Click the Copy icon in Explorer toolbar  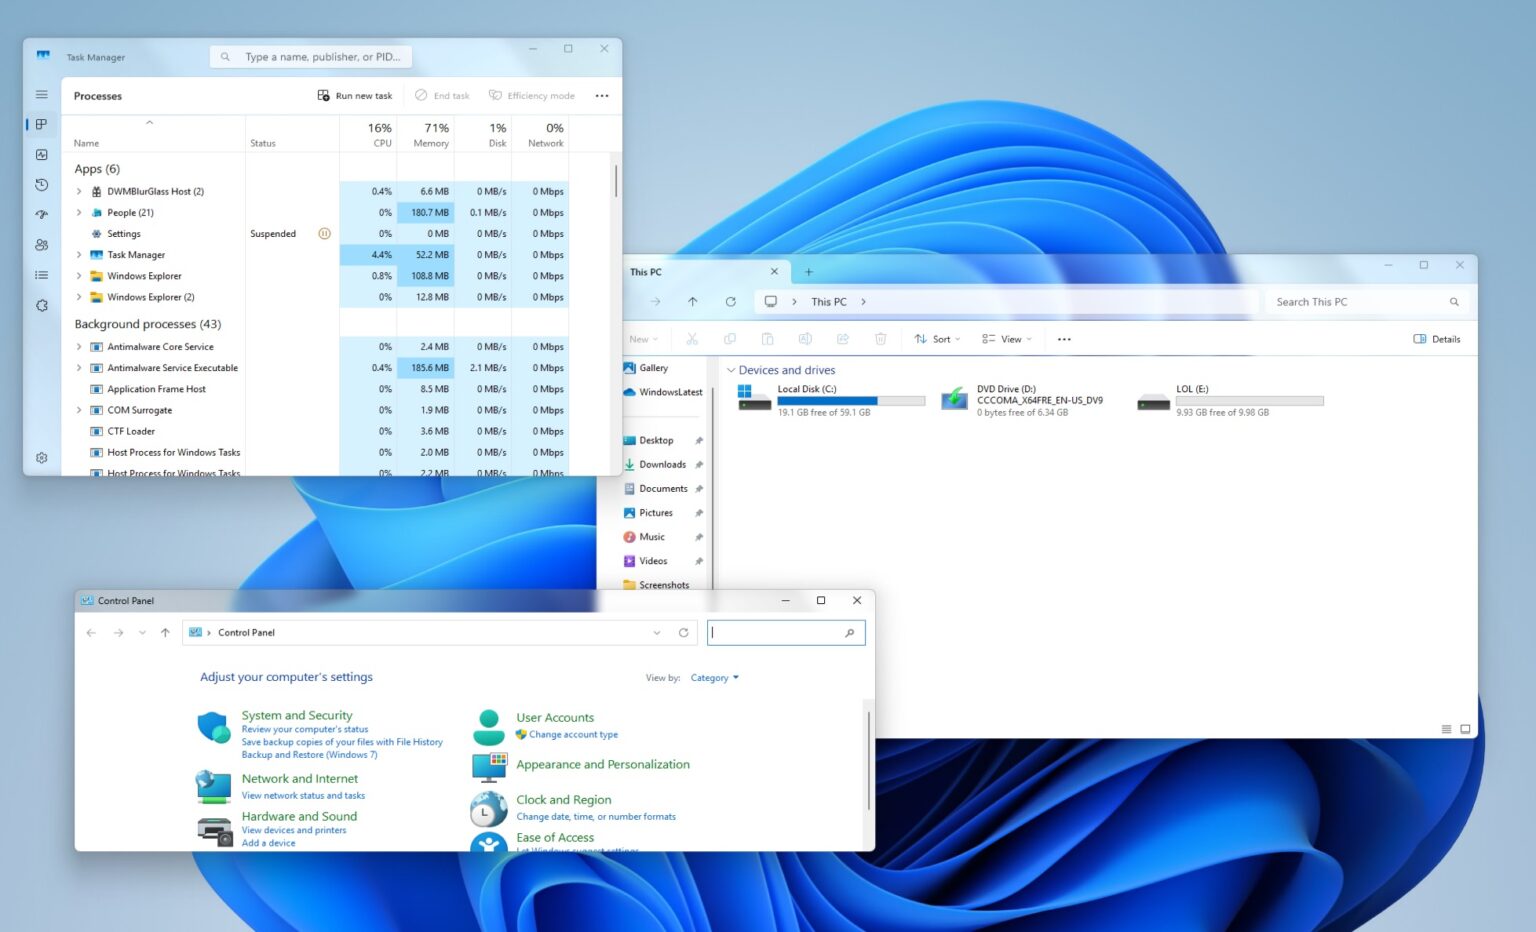729,338
